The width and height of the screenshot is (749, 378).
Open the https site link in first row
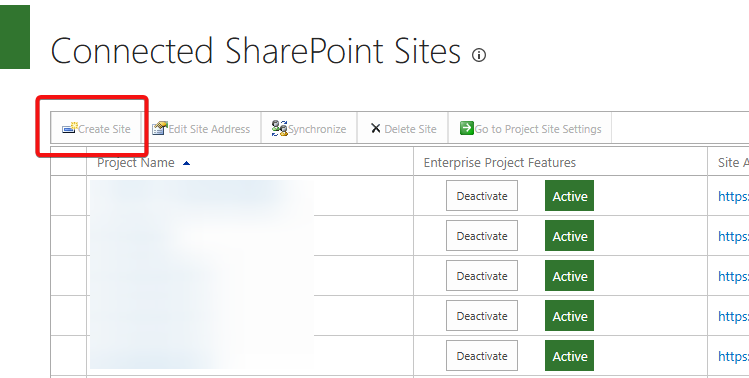point(733,196)
